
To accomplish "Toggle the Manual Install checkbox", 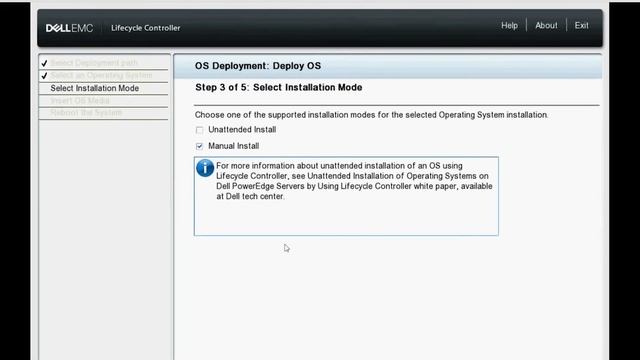I will (x=199, y=146).
